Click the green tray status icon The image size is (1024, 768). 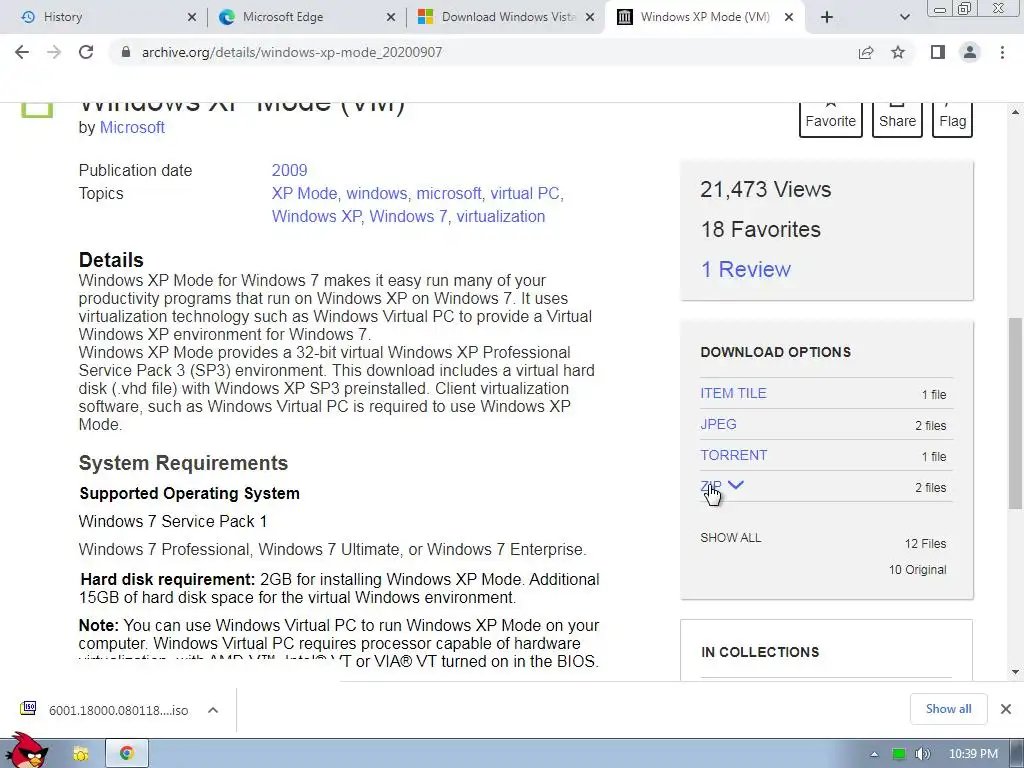(x=899, y=754)
